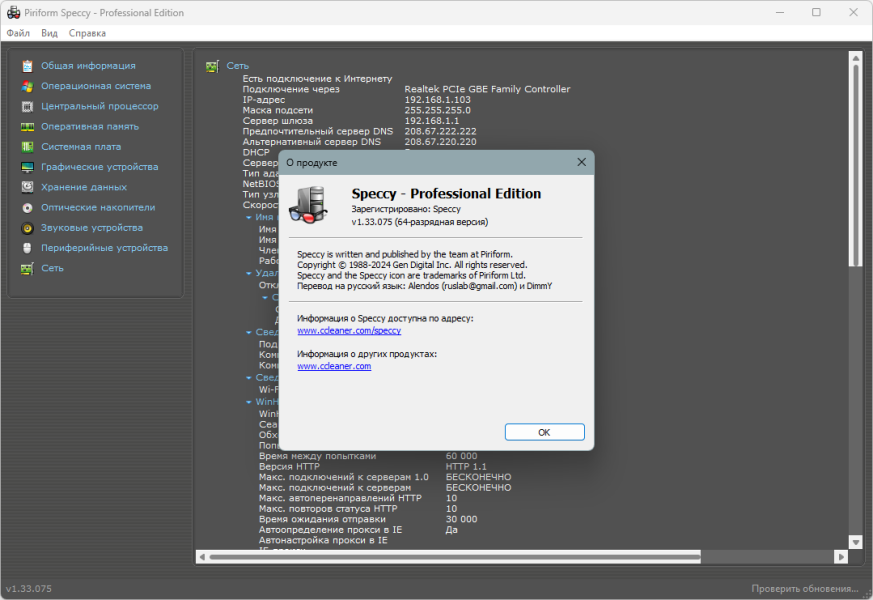The height and width of the screenshot is (600, 873).
Task: Open the Хранение данных section
Action: coord(84,187)
